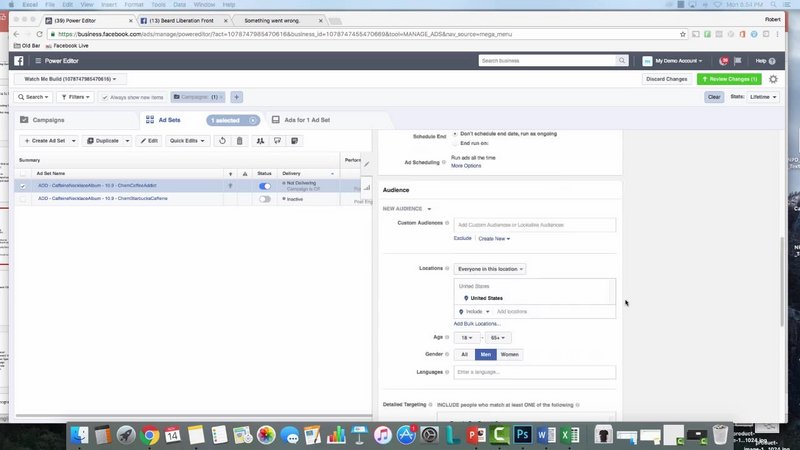Select the End run on radio option
800x450 pixels.
[x=455, y=143]
